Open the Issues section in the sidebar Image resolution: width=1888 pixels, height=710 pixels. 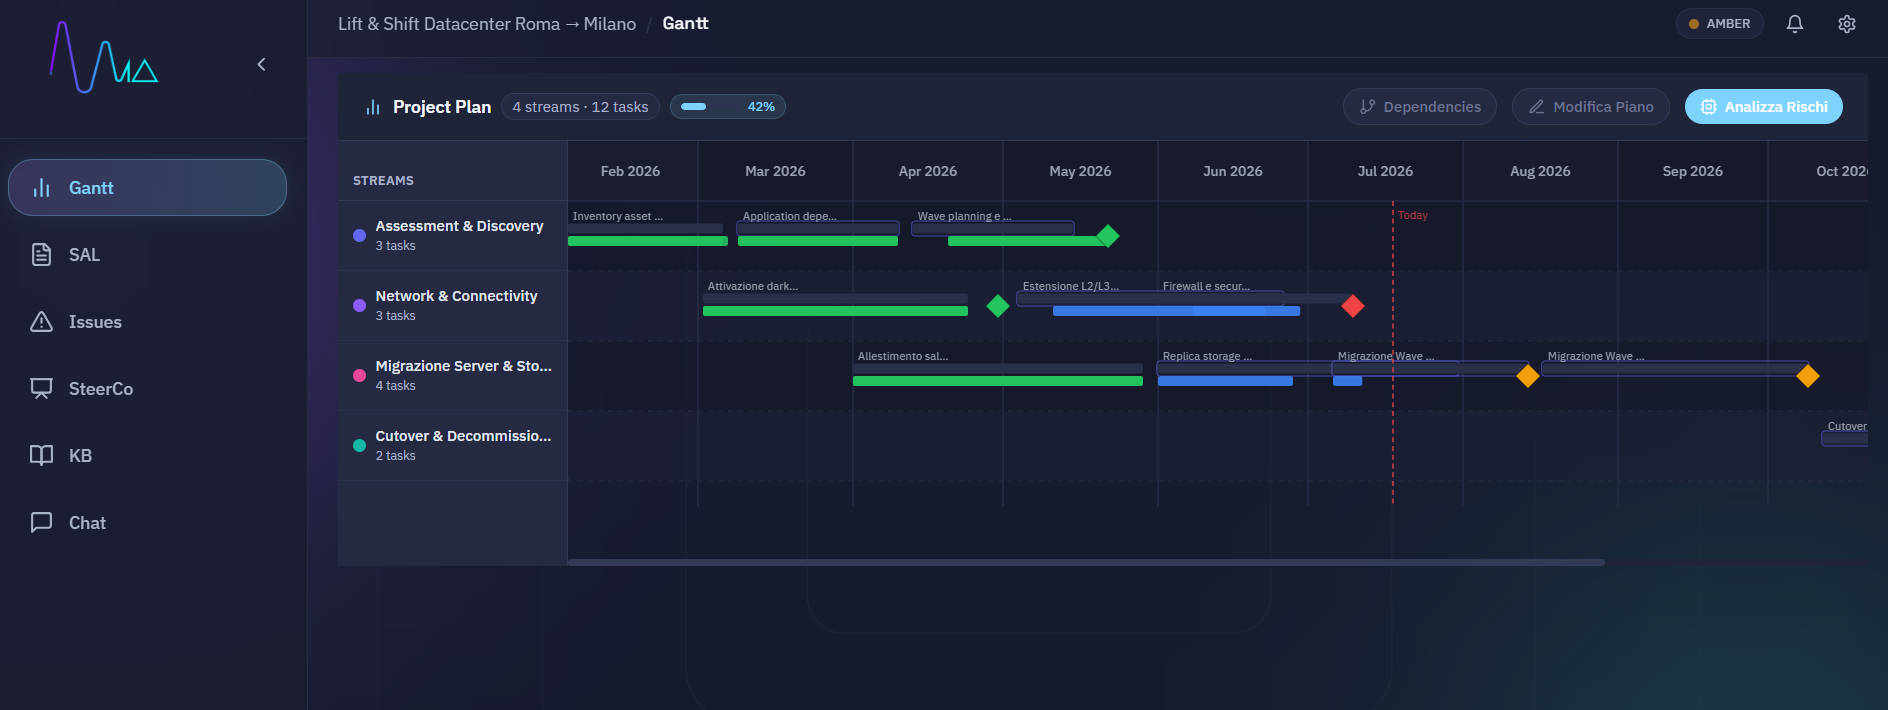coord(147,322)
